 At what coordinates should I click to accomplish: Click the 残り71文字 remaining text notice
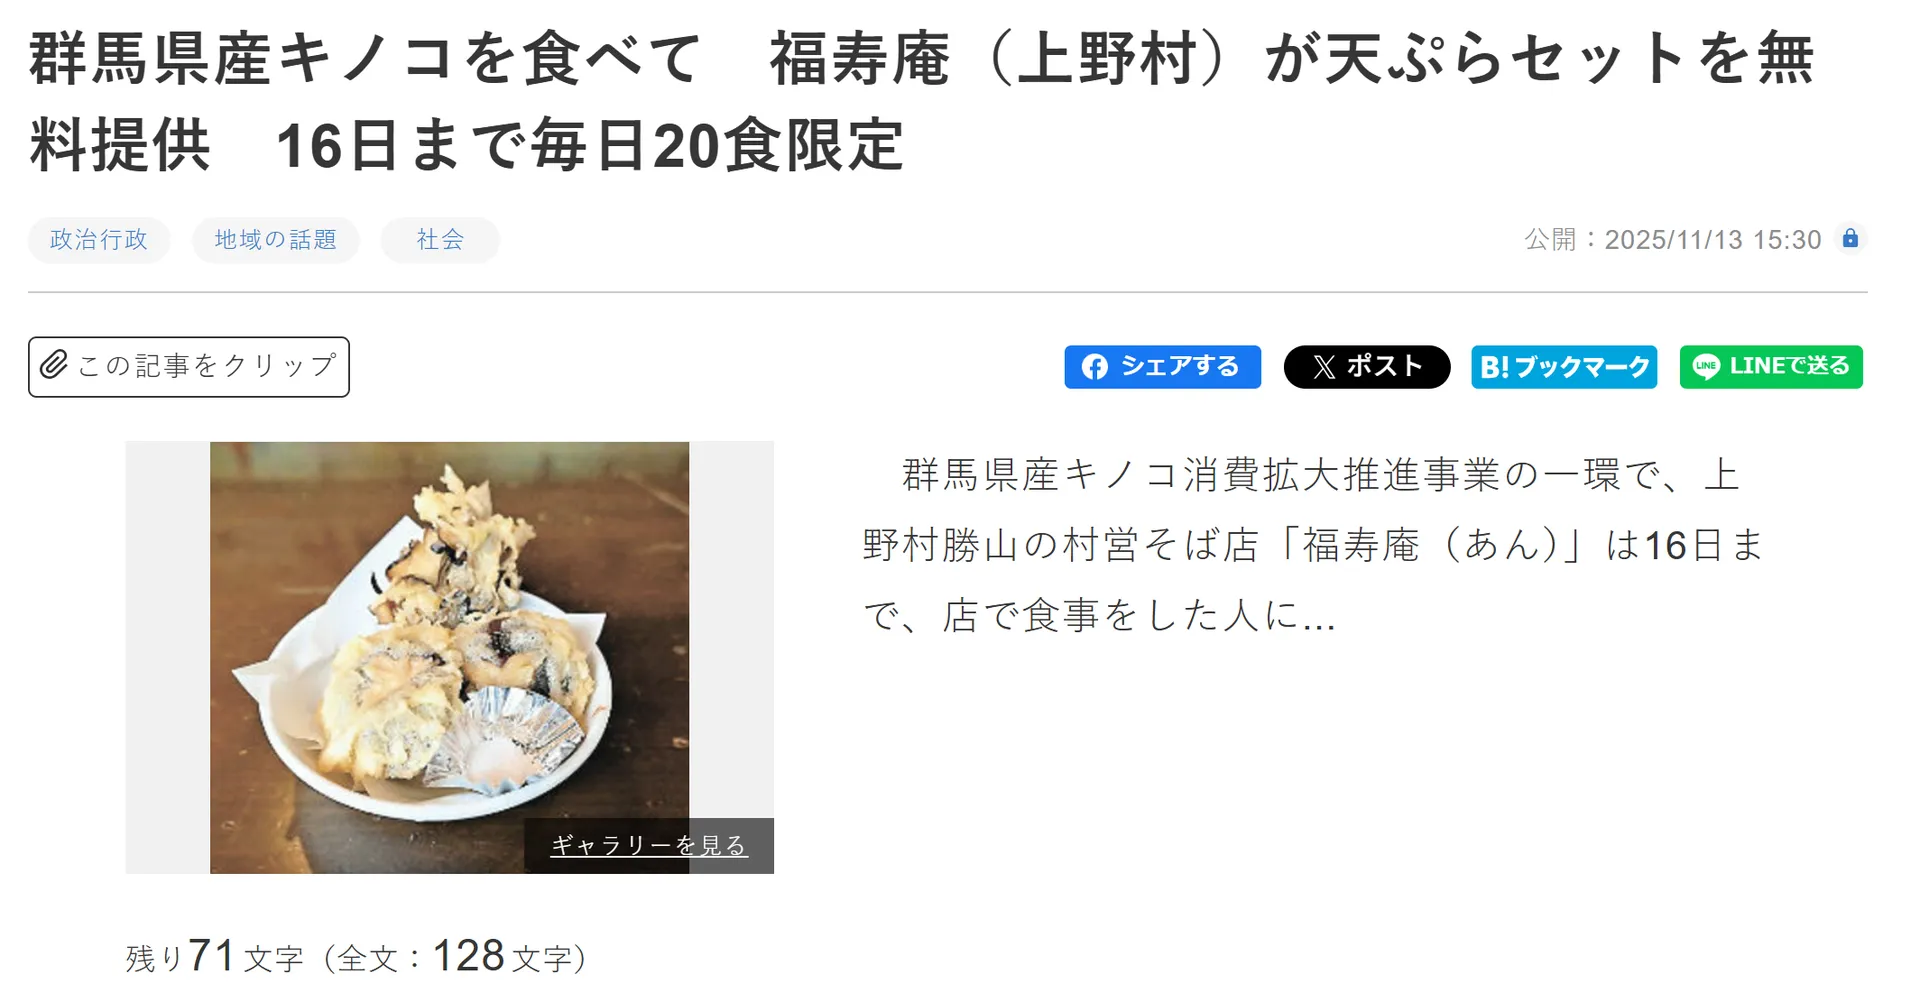pos(355,957)
